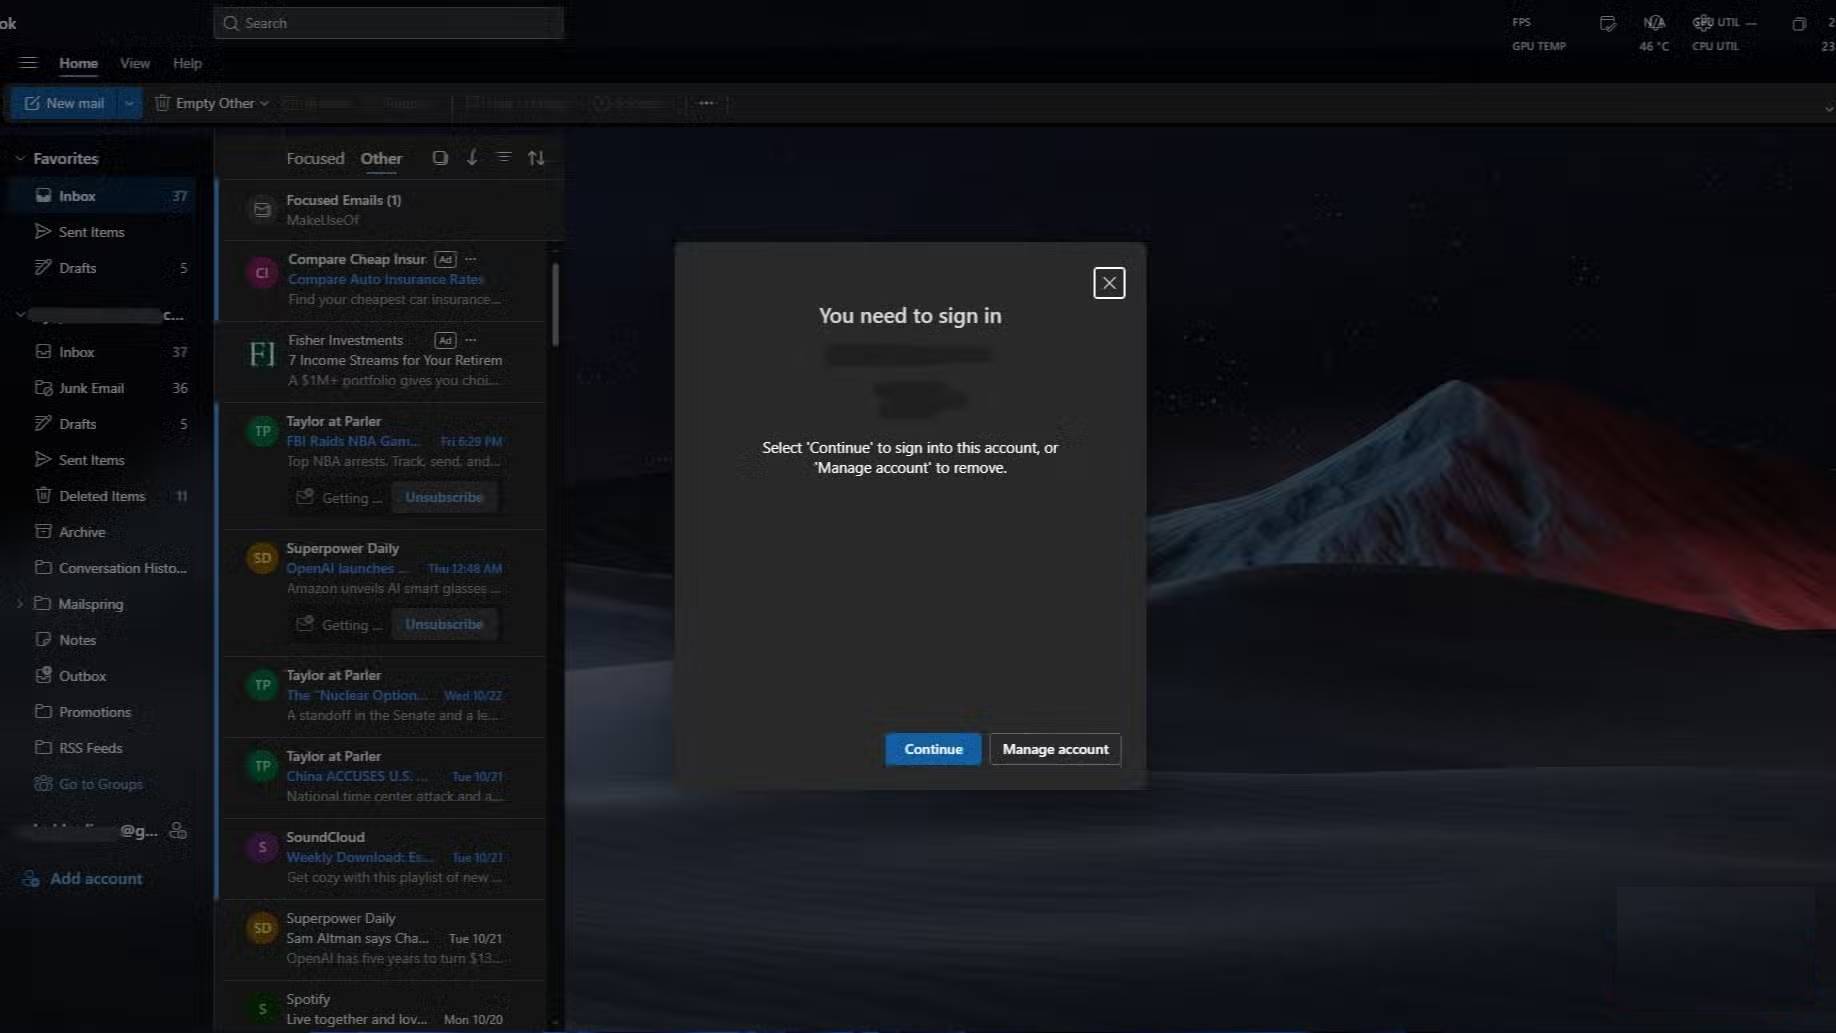Open the message 'China ACCUSES U.S. ...'

384,777
